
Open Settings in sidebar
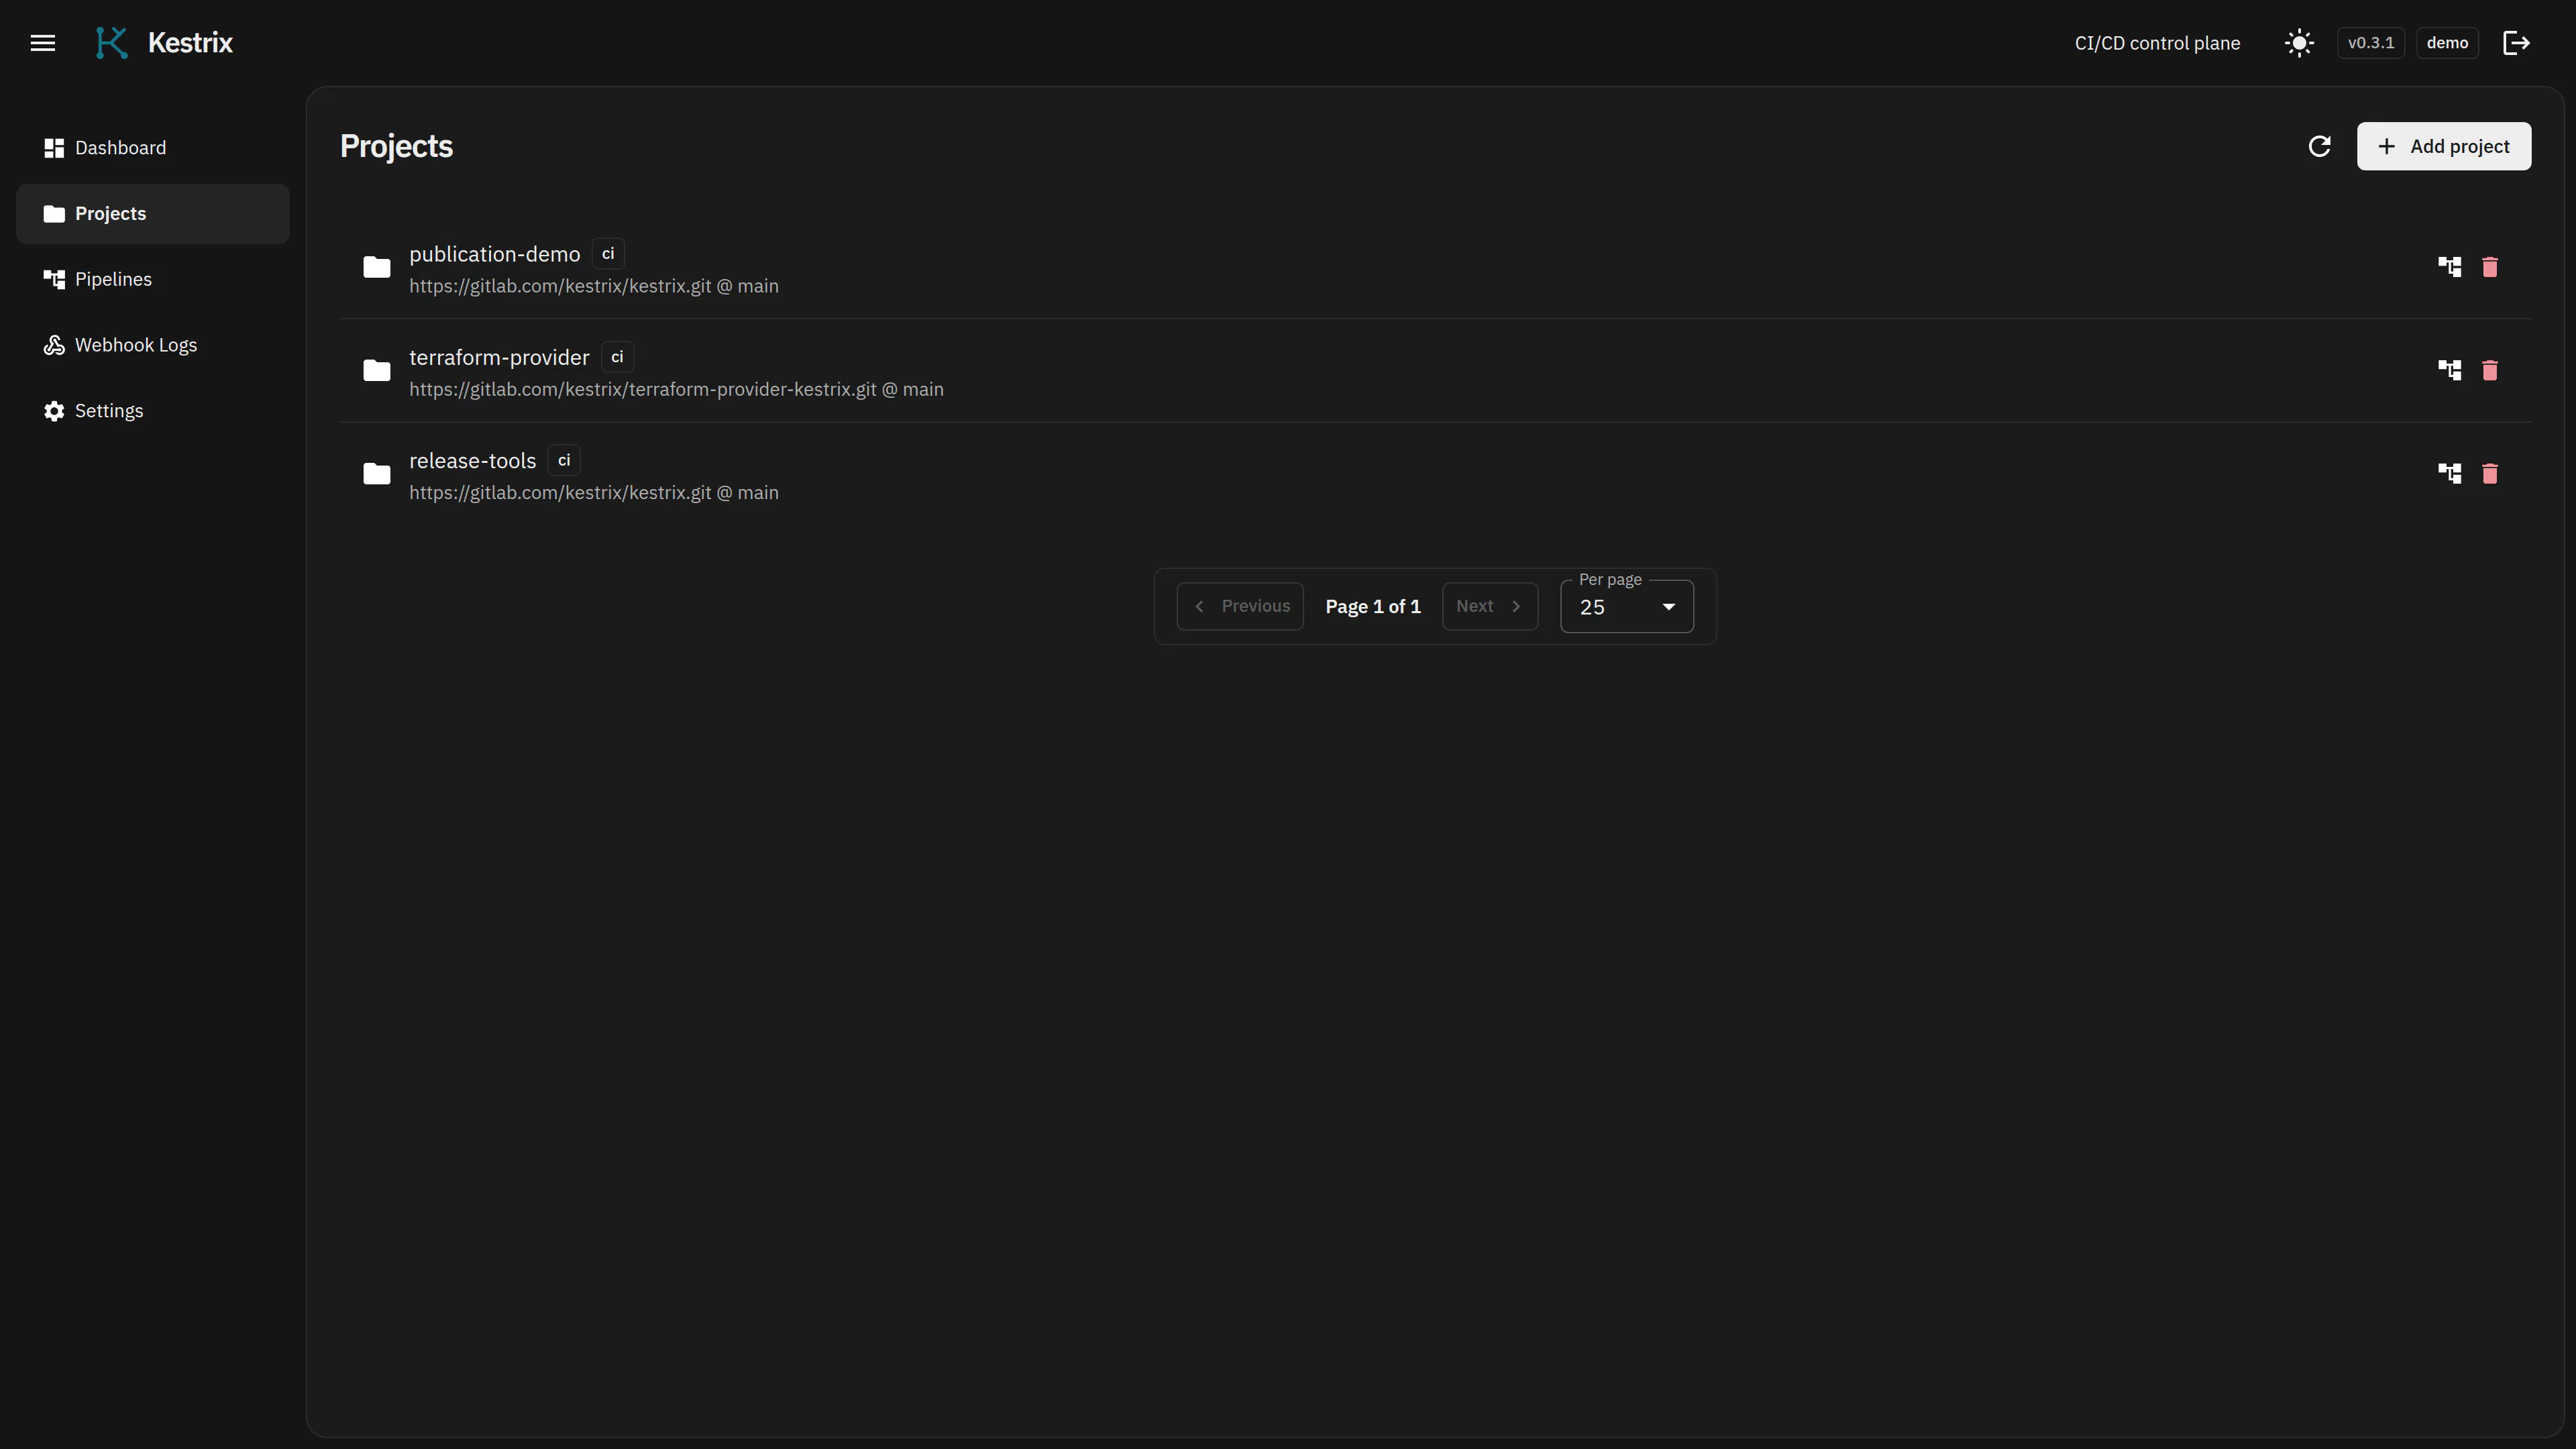click(153, 411)
